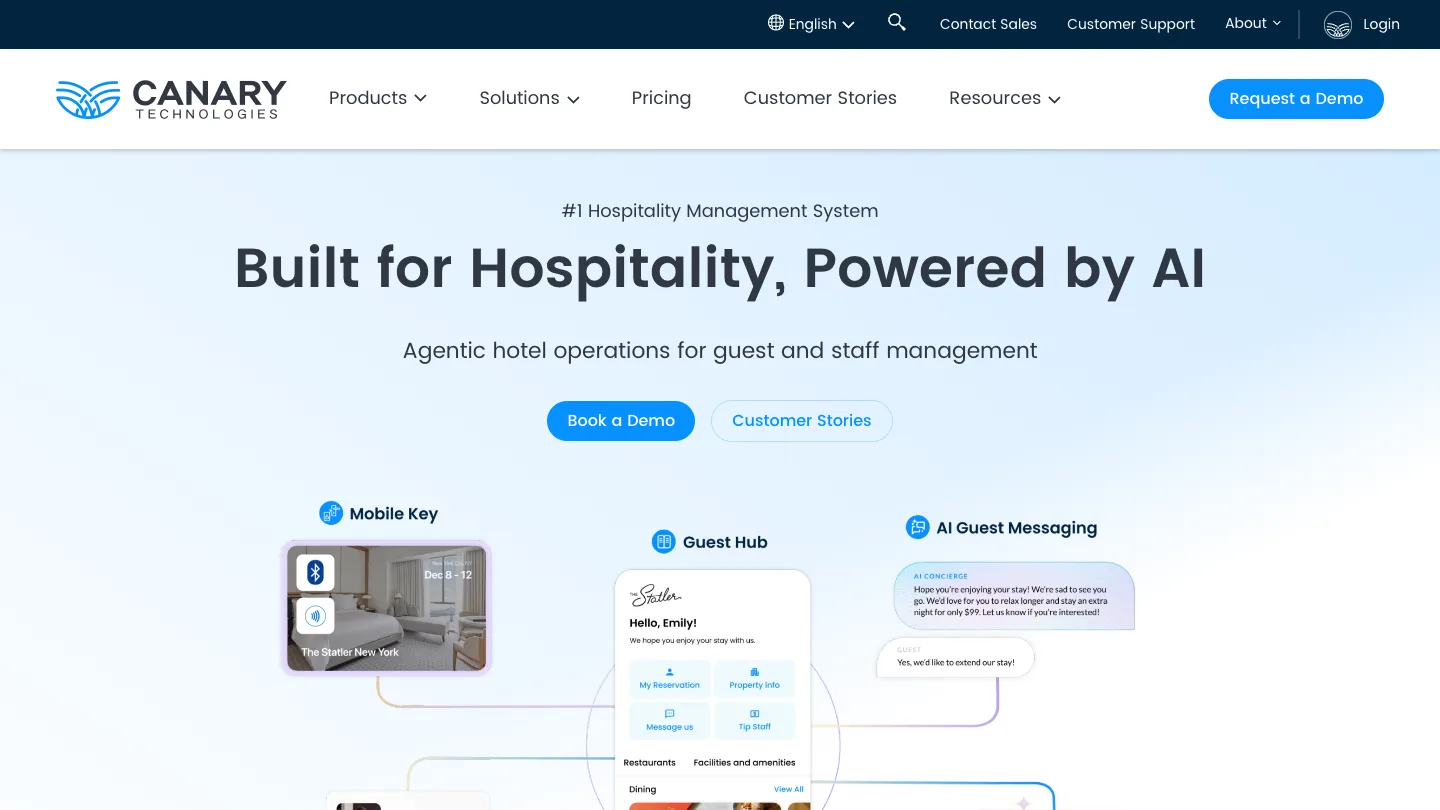This screenshot has width=1440, height=810.
Task: Go to Canary Technologies home logo
Action: [x=171, y=99]
